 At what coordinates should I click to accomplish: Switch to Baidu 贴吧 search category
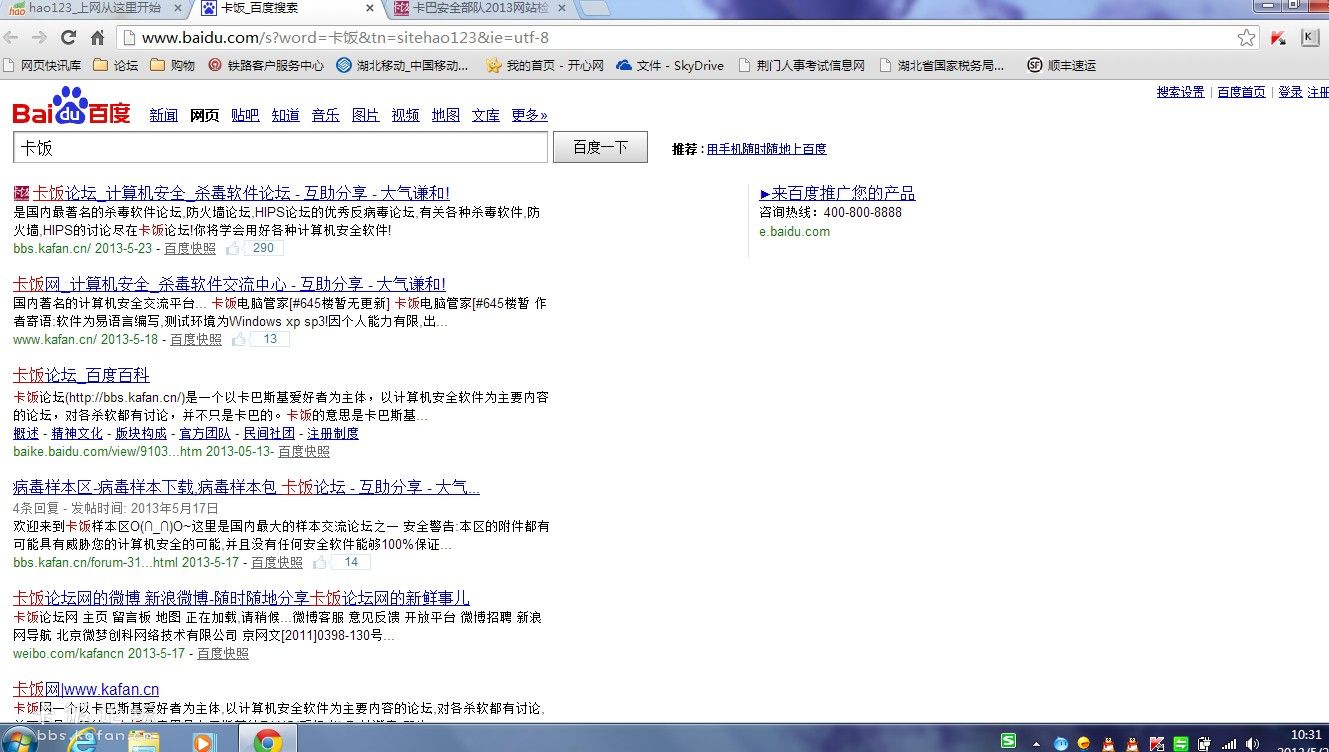245,115
